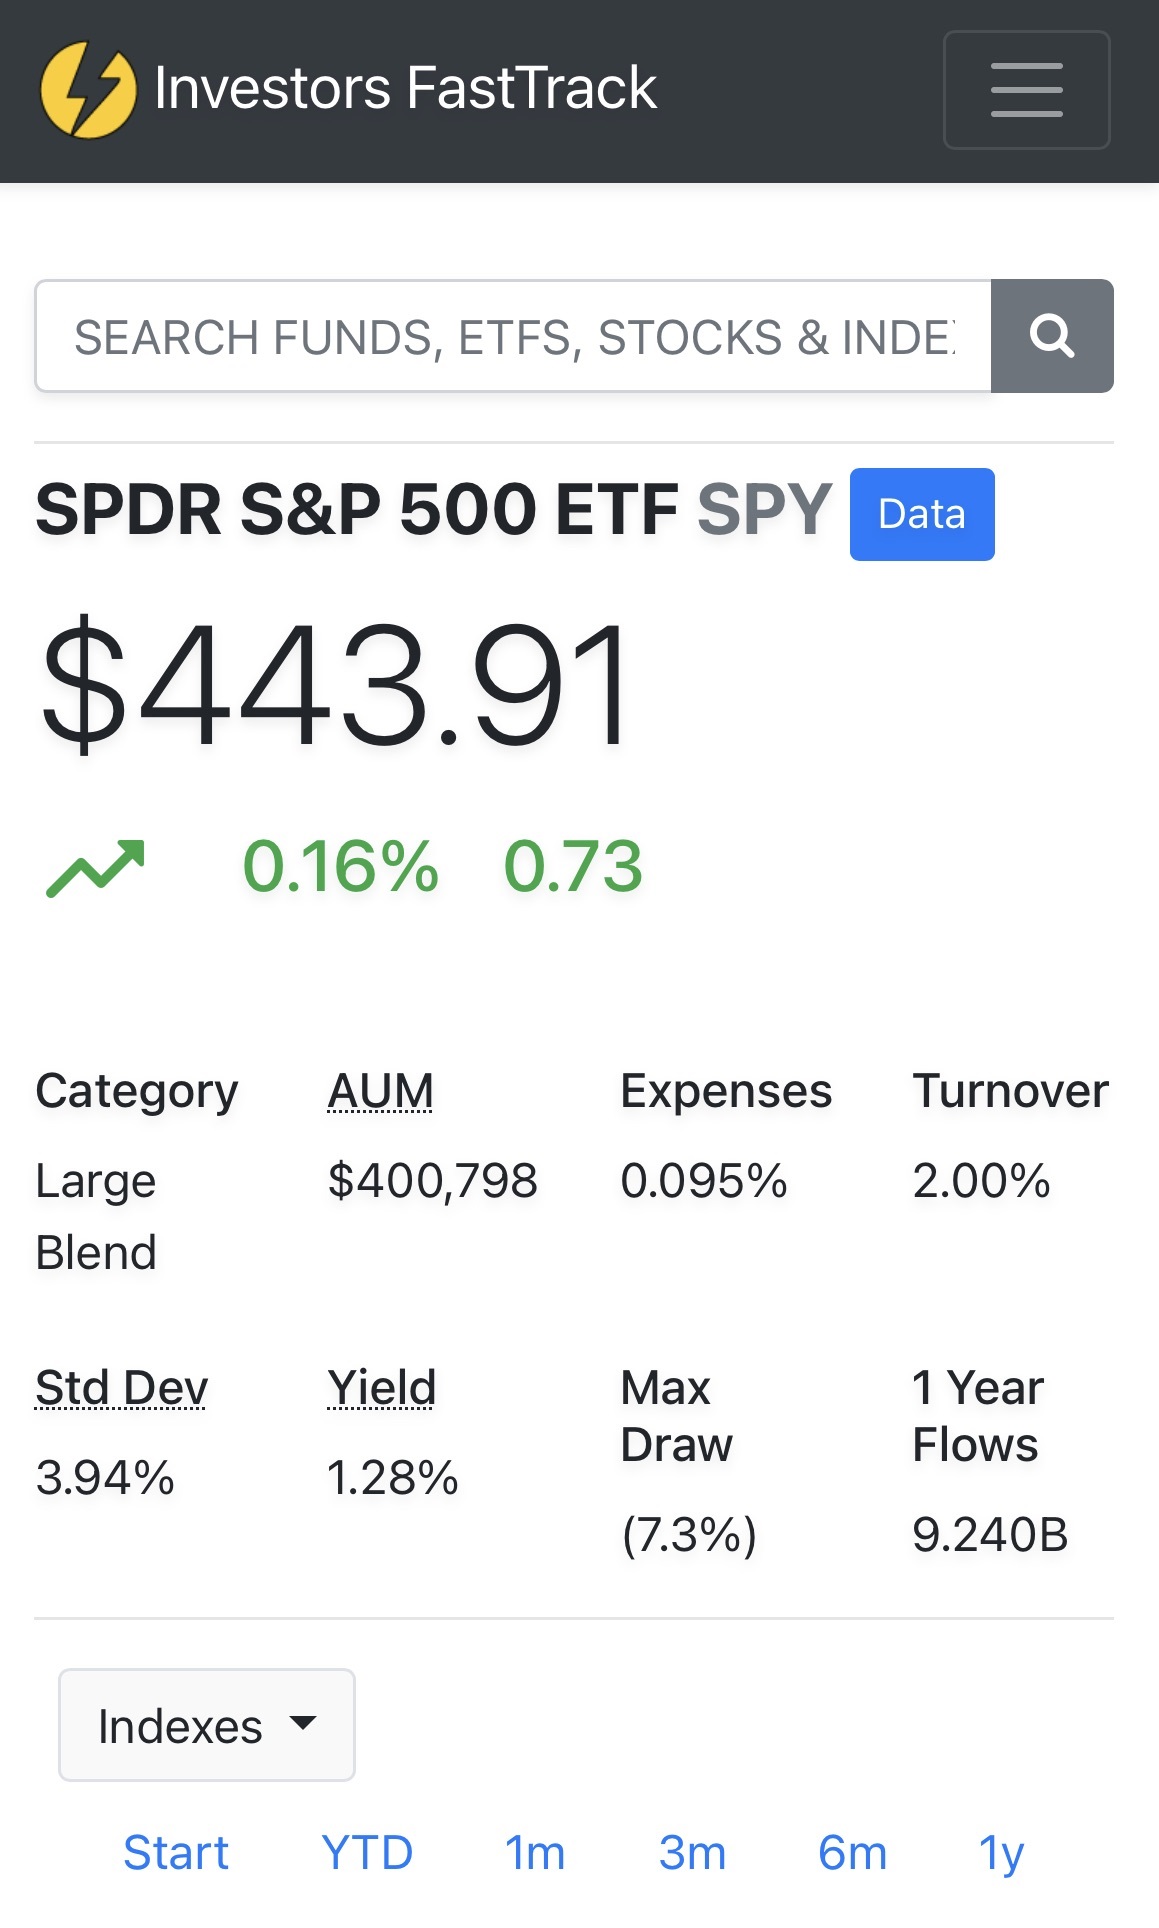
Task: Expand the Indexes dropdown
Action: pos(207,1725)
